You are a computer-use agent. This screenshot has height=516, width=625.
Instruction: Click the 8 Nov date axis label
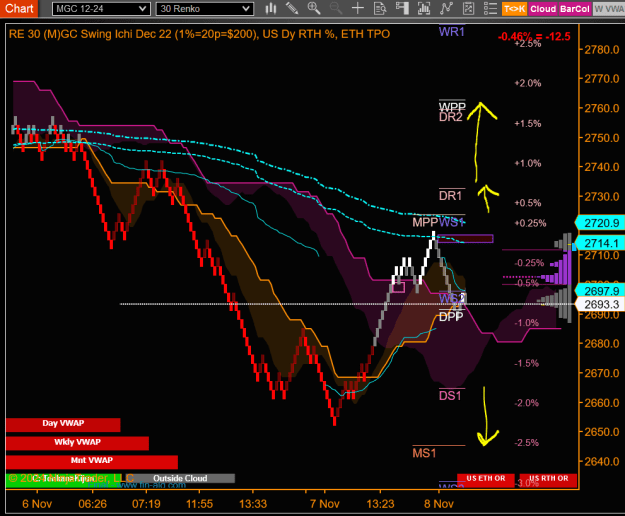(438, 504)
